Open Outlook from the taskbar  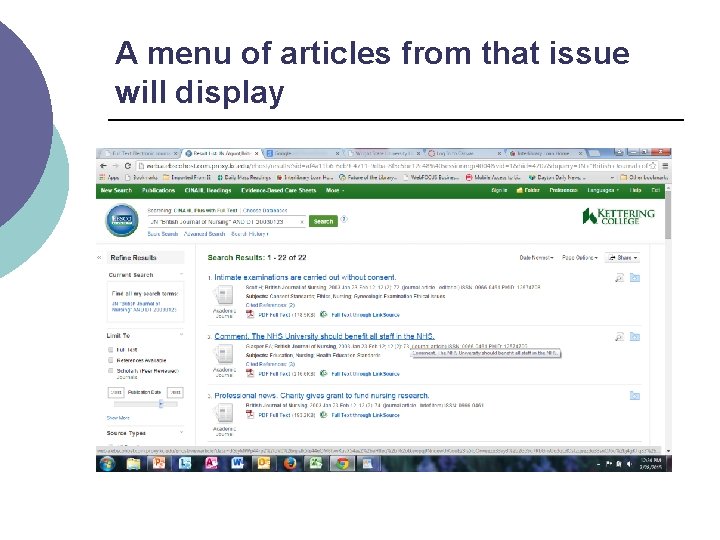tap(264, 463)
